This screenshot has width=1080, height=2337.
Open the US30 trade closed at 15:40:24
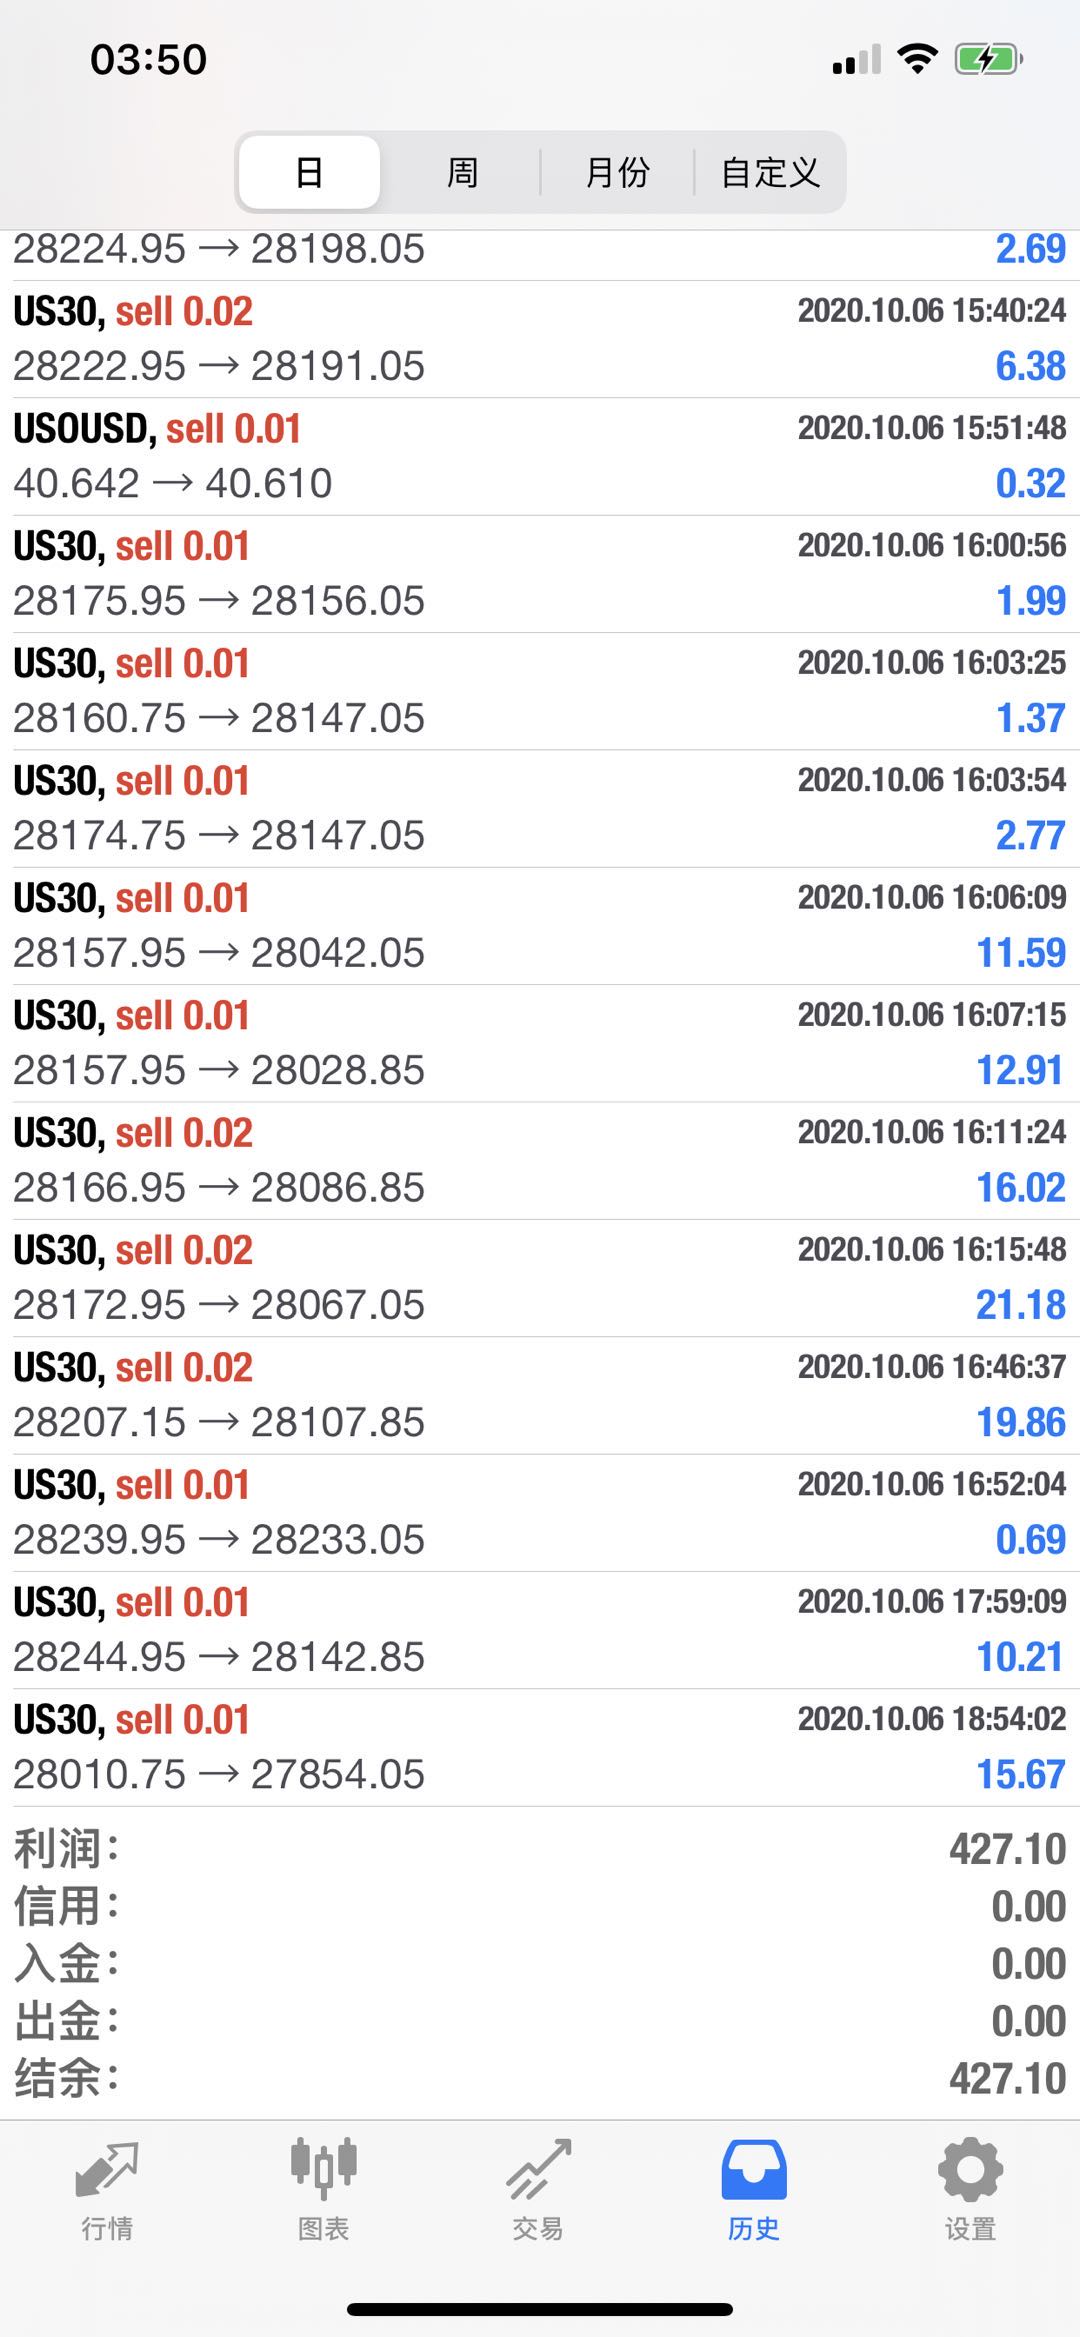540,339
